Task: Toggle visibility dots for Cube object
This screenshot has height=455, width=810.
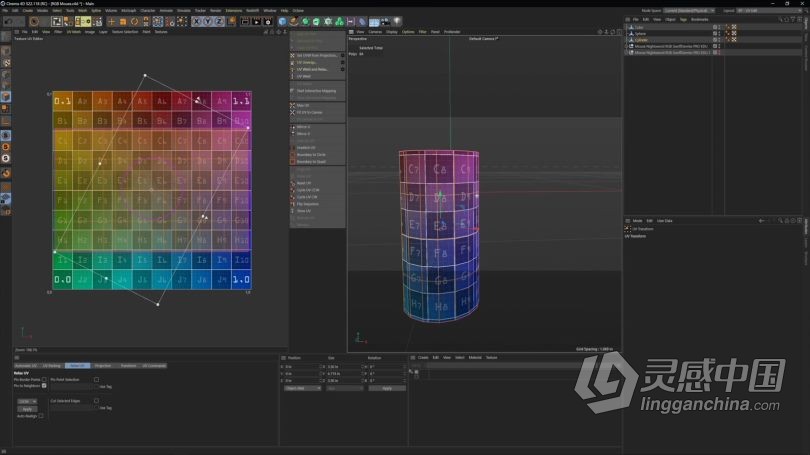Action: tap(719, 27)
